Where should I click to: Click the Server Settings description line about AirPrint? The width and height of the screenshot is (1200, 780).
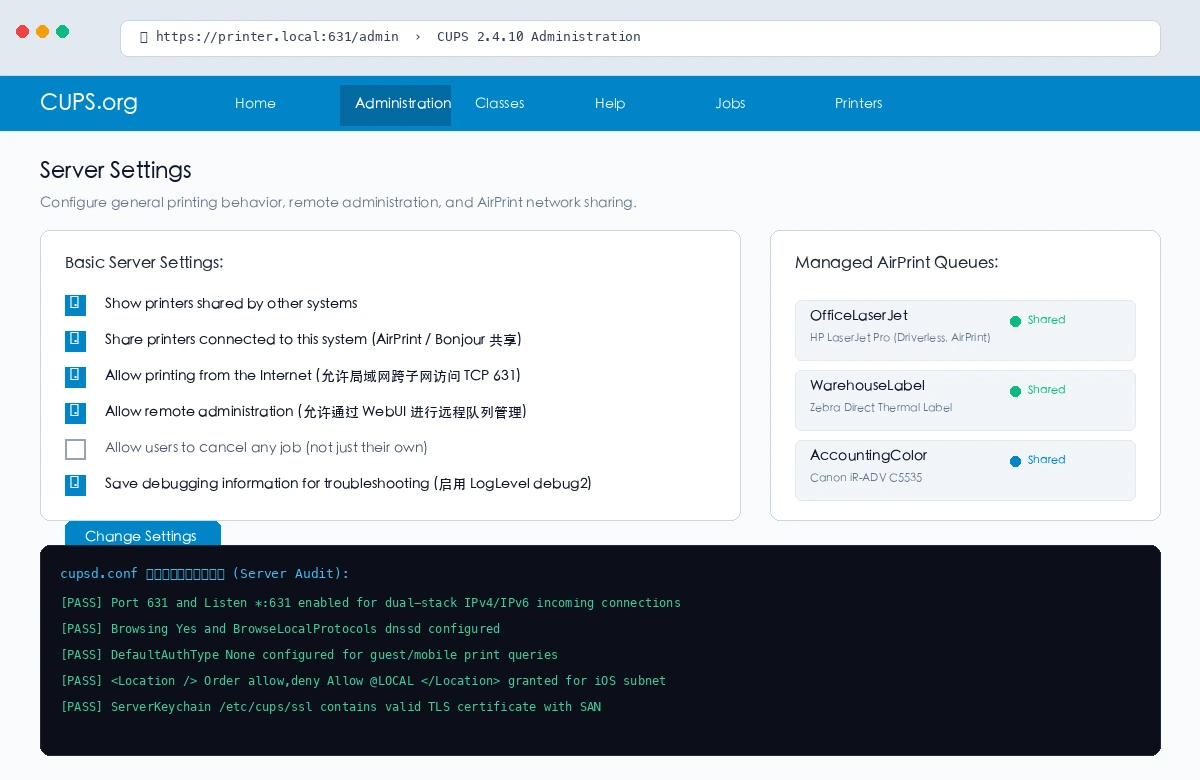338,202
